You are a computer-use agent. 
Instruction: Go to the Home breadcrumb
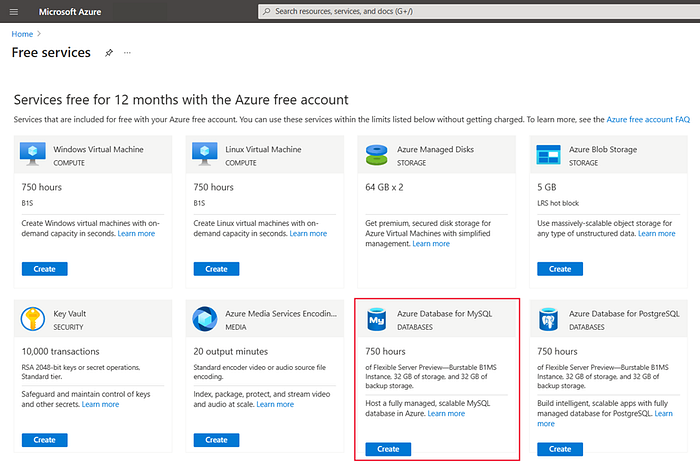[x=22, y=34]
